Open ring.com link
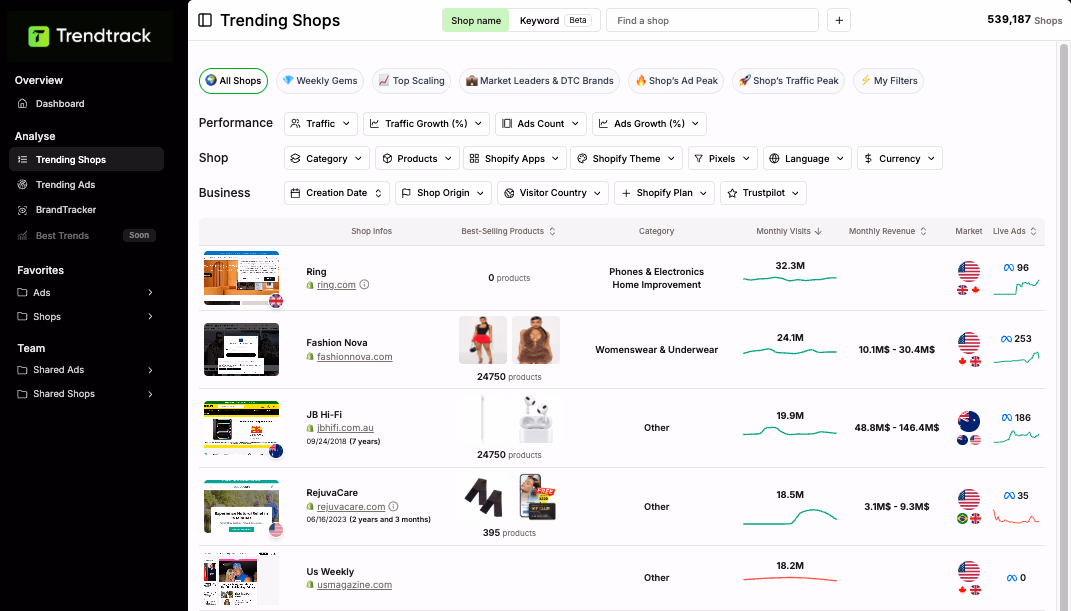This screenshot has width=1071, height=611. point(336,285)
